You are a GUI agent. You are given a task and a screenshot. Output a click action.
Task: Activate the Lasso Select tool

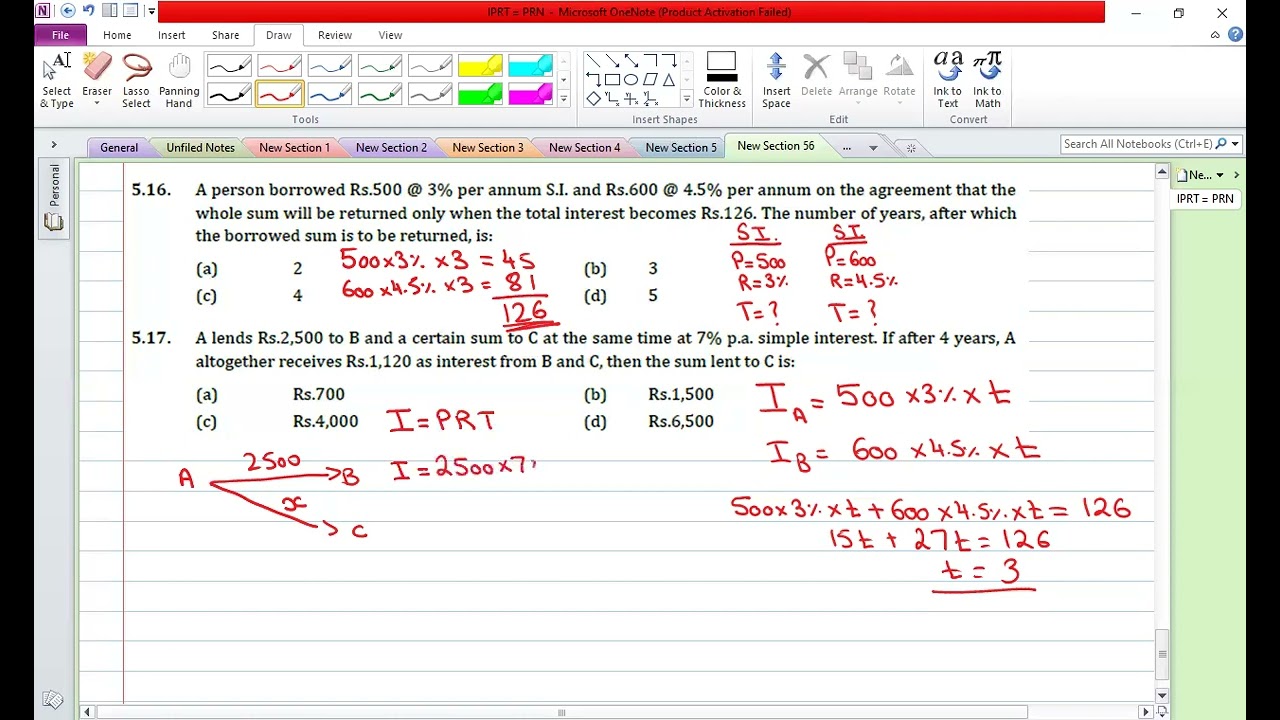[136, 80]
